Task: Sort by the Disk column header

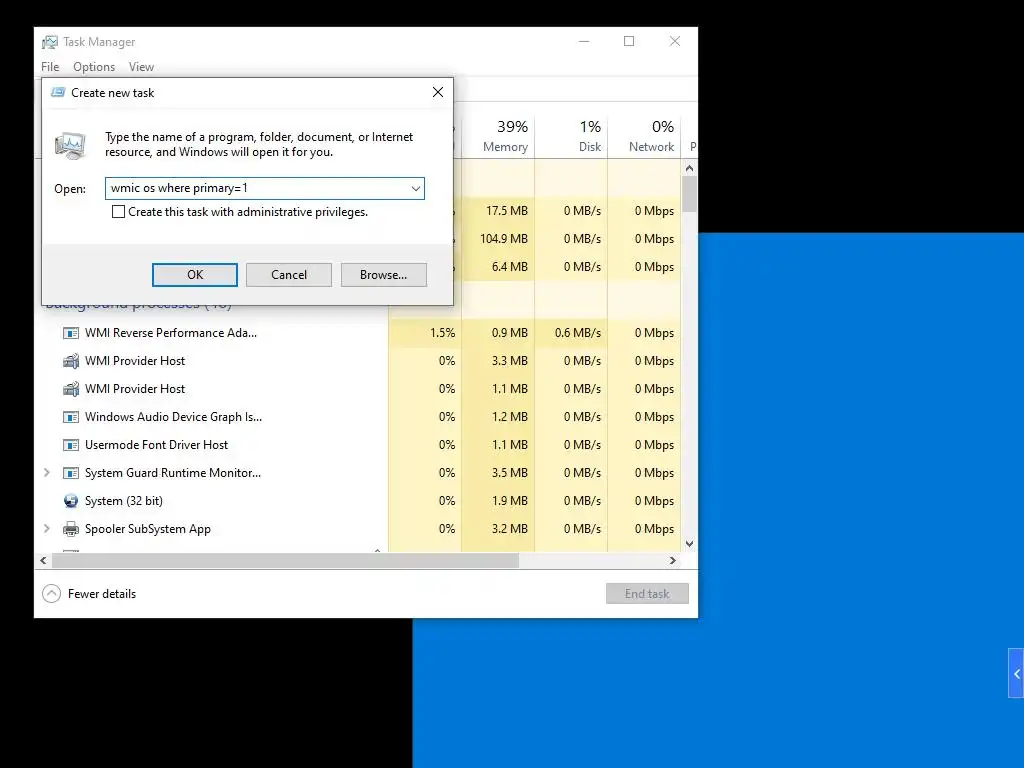Action: point(571,136)
